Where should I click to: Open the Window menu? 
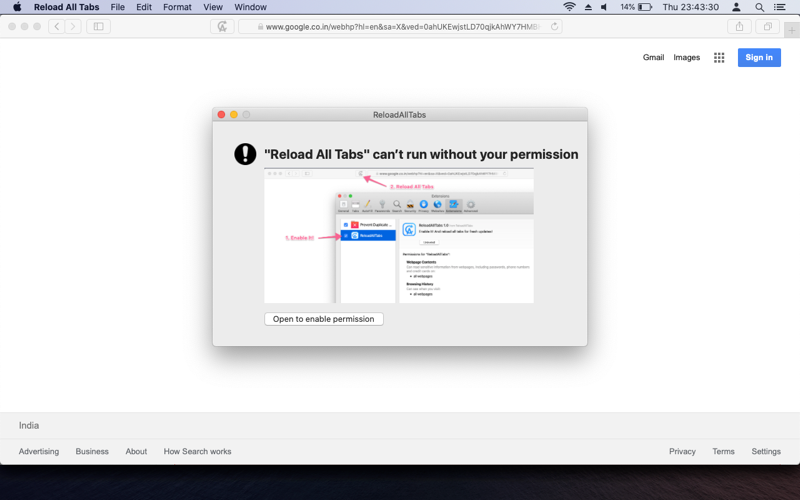(x=250, y=7)
